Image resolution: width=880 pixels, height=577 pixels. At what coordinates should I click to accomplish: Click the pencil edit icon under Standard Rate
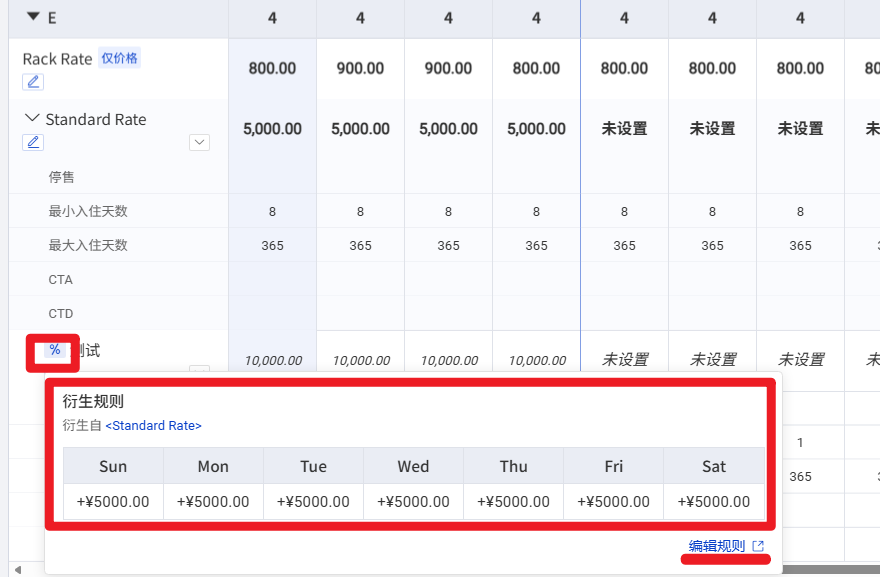pos(33,143)
